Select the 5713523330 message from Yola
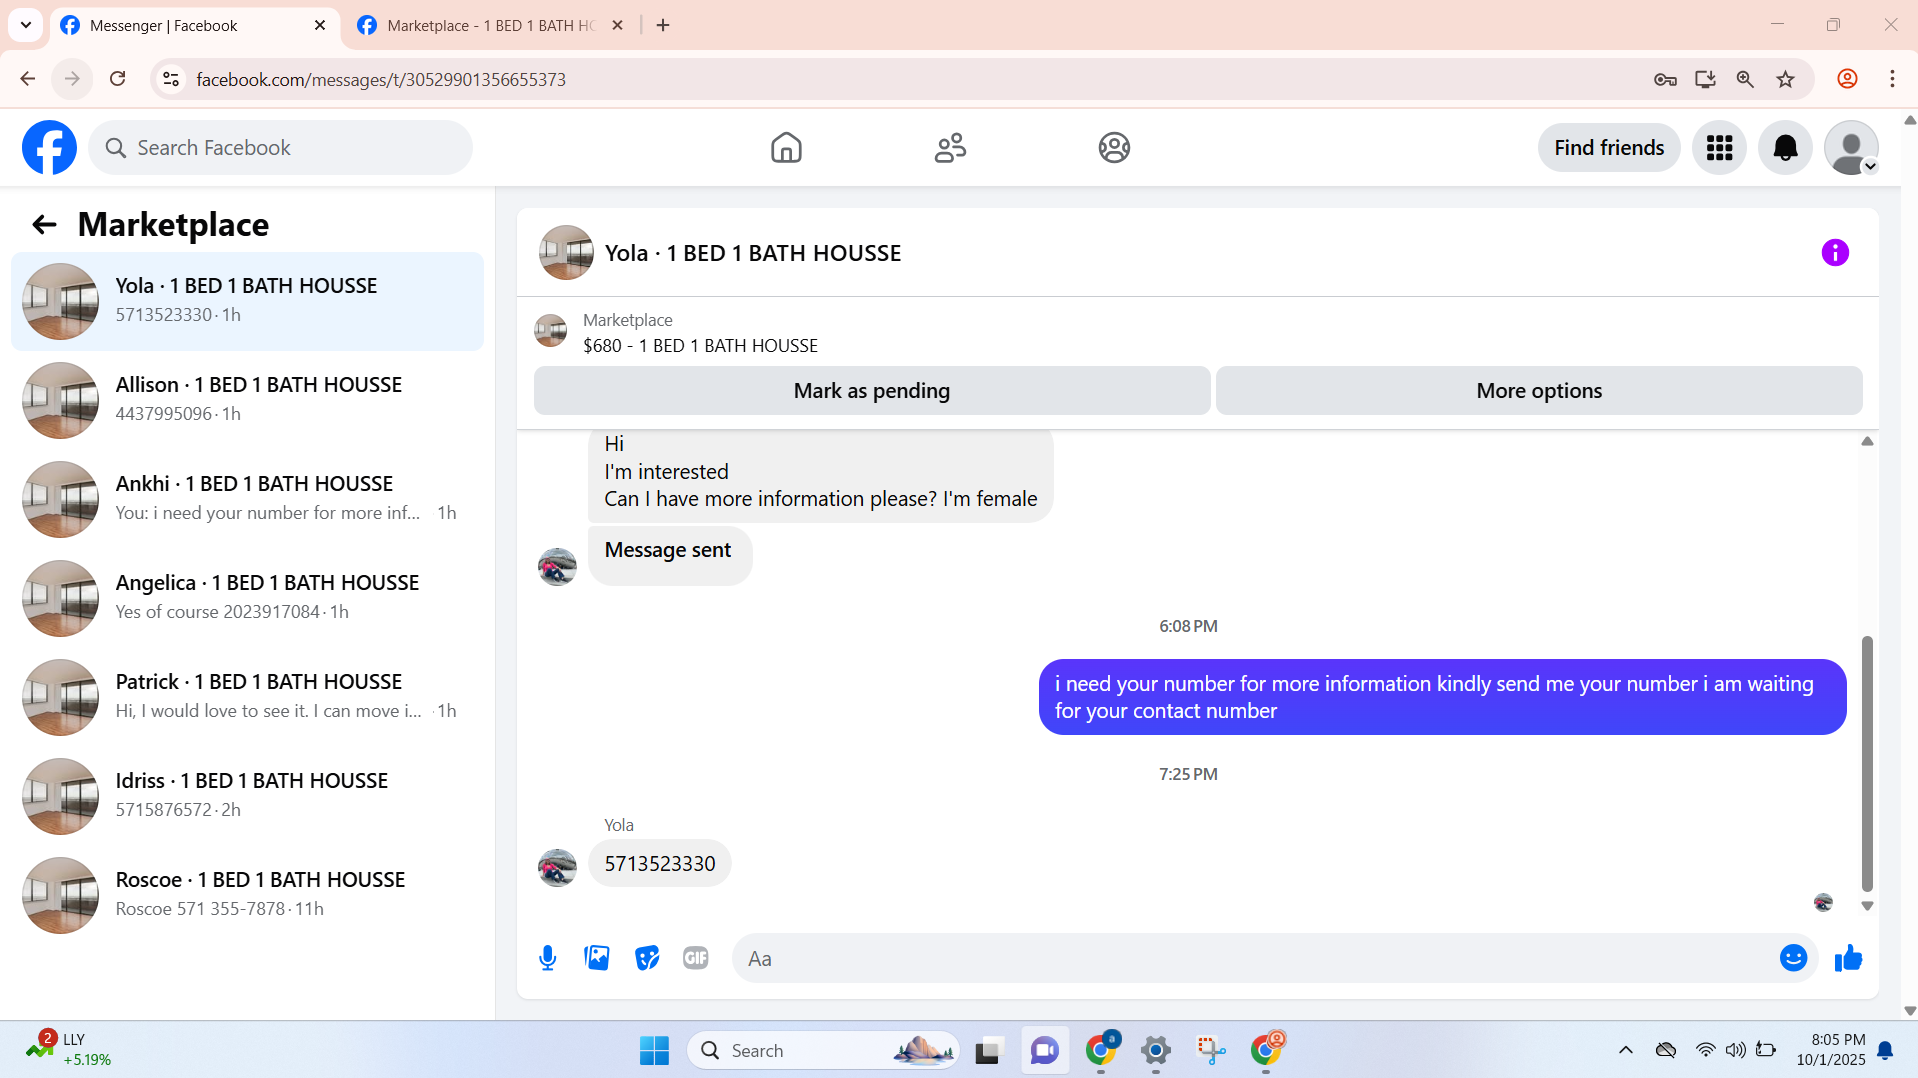 pos(659,863)
